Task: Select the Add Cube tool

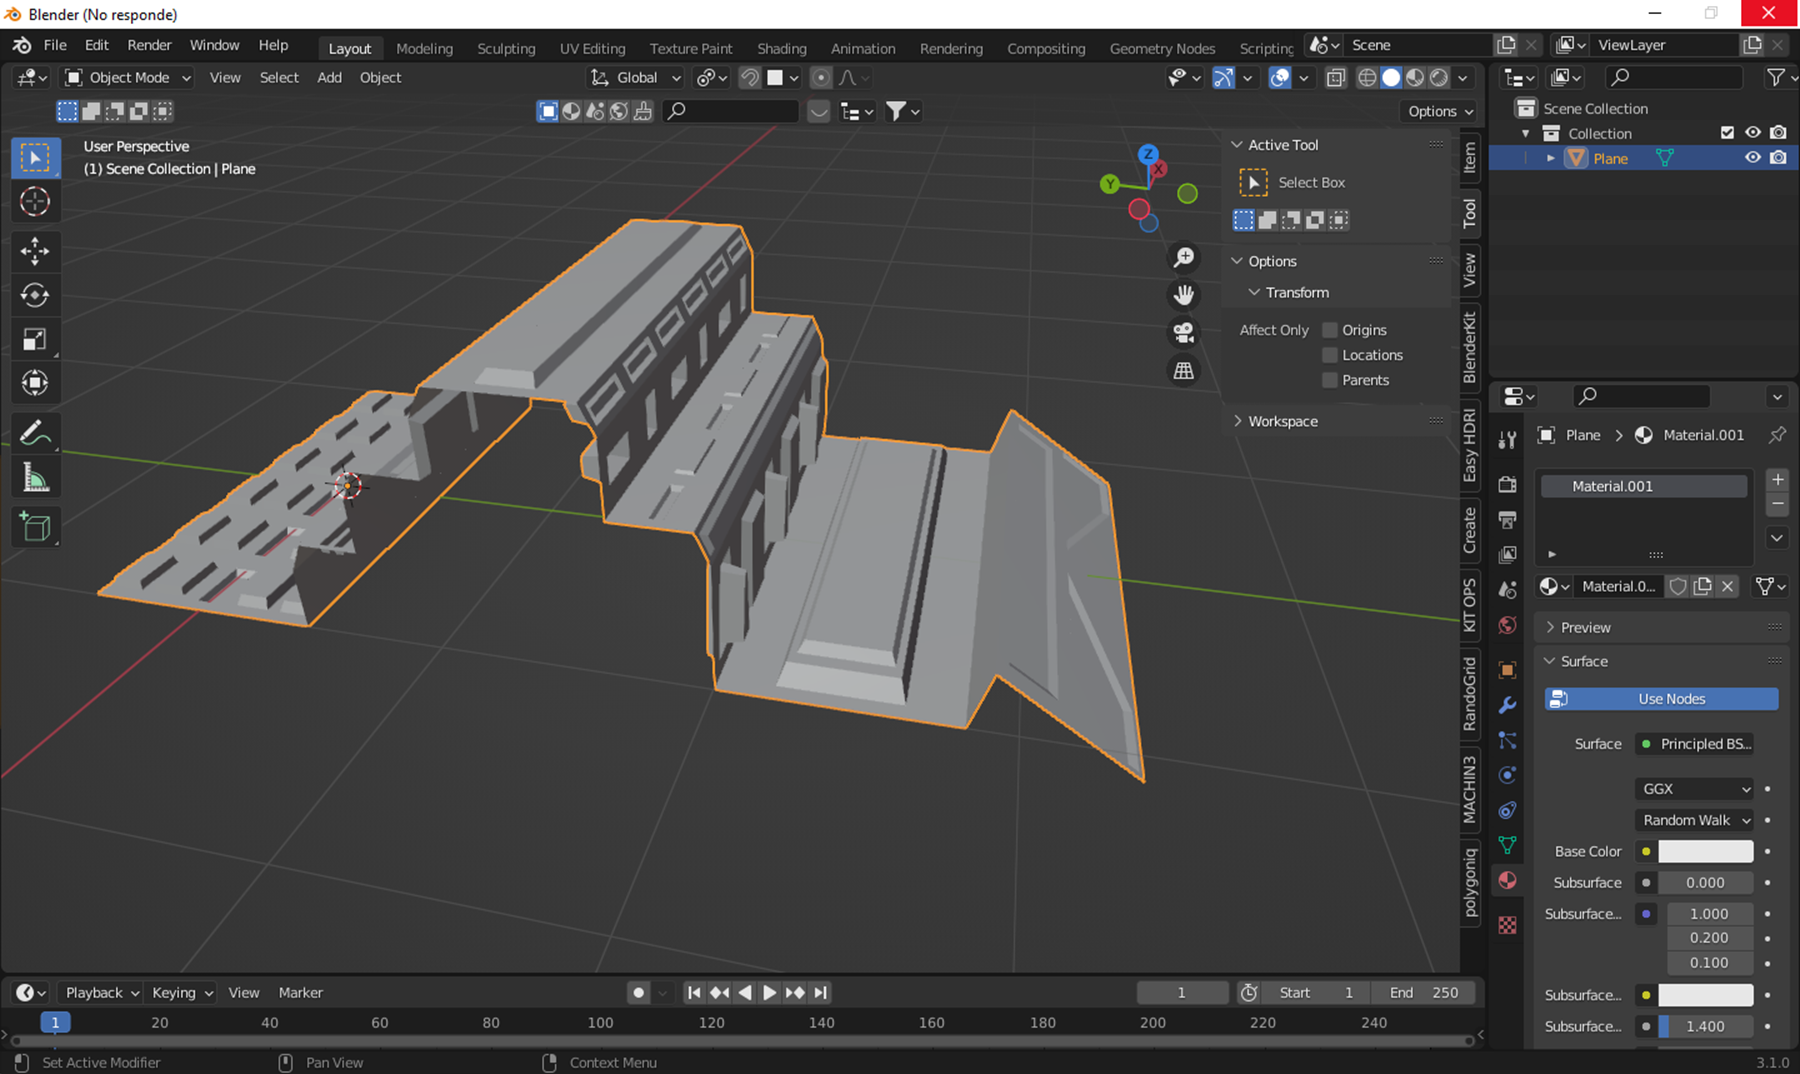Action: 35,527
